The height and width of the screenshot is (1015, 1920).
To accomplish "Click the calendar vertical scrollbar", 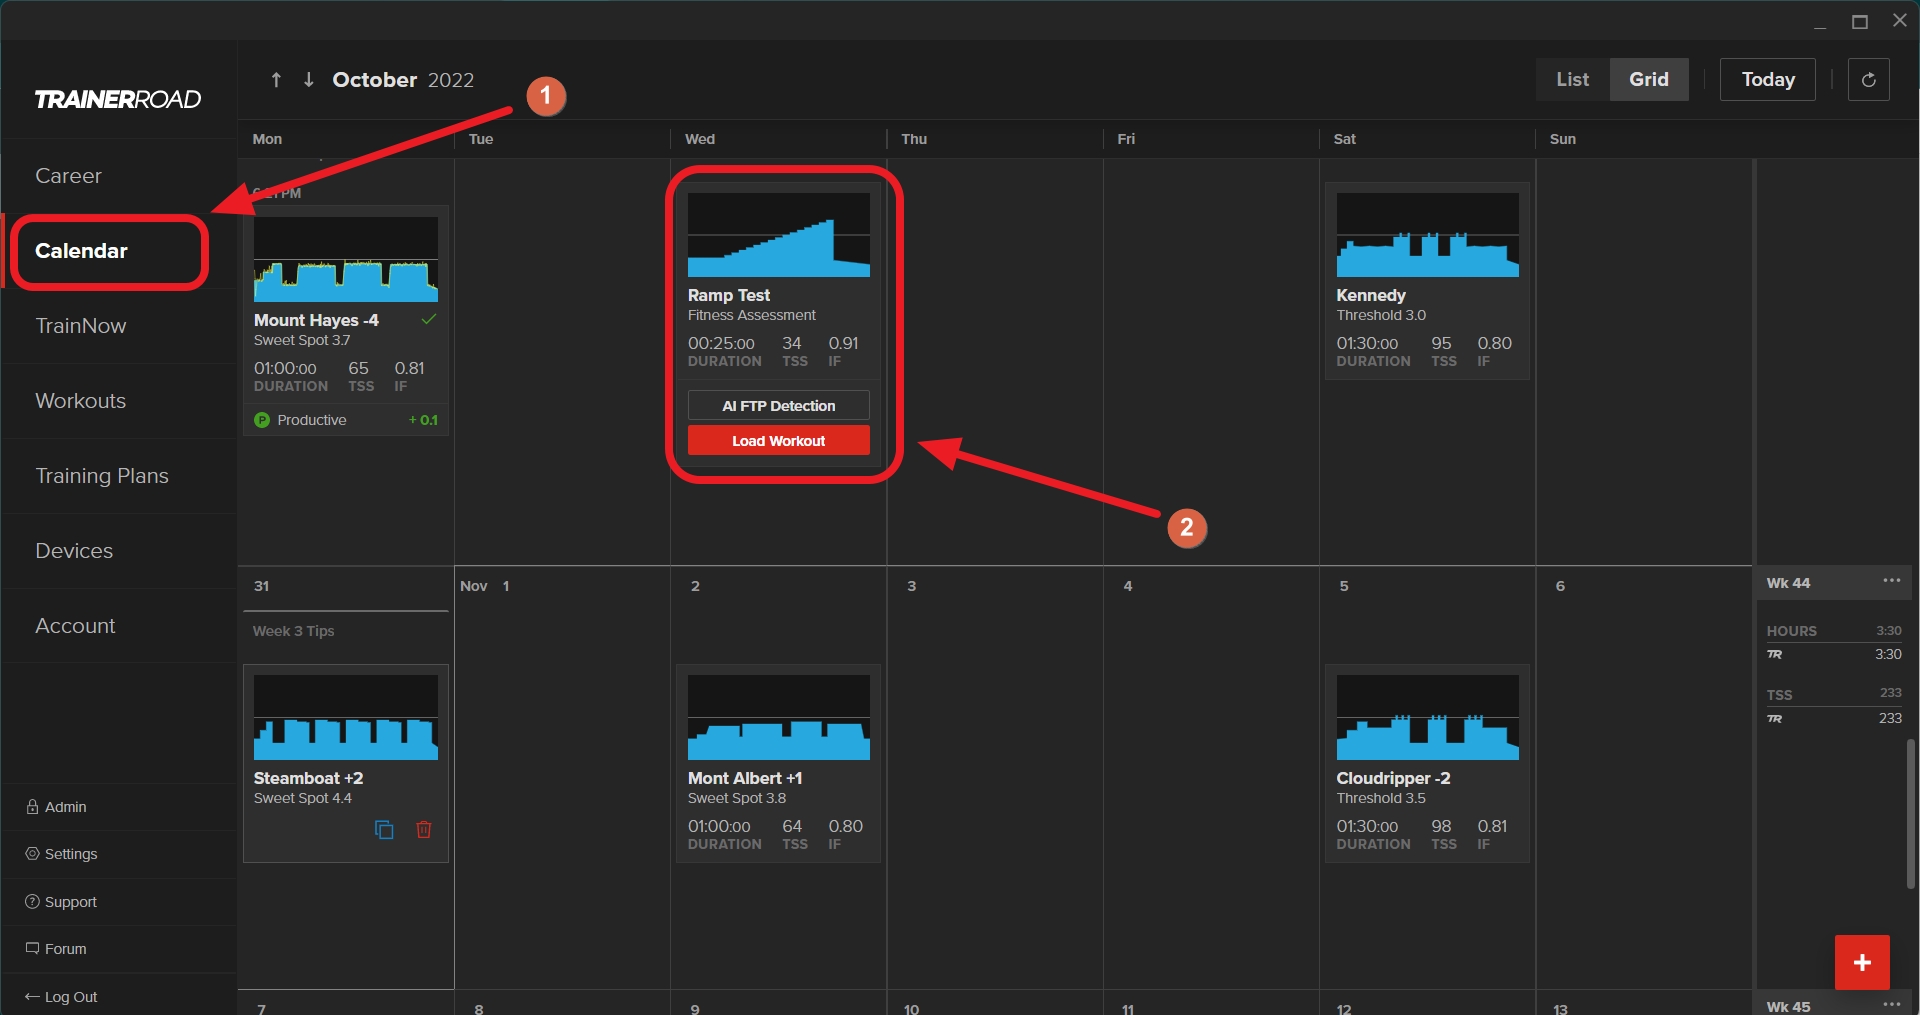I will click(x=1910, y=814).
